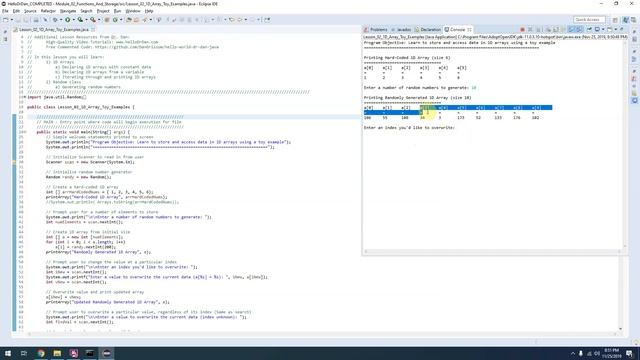
Task: Open the Edit menu
Action: coord(16,11)
